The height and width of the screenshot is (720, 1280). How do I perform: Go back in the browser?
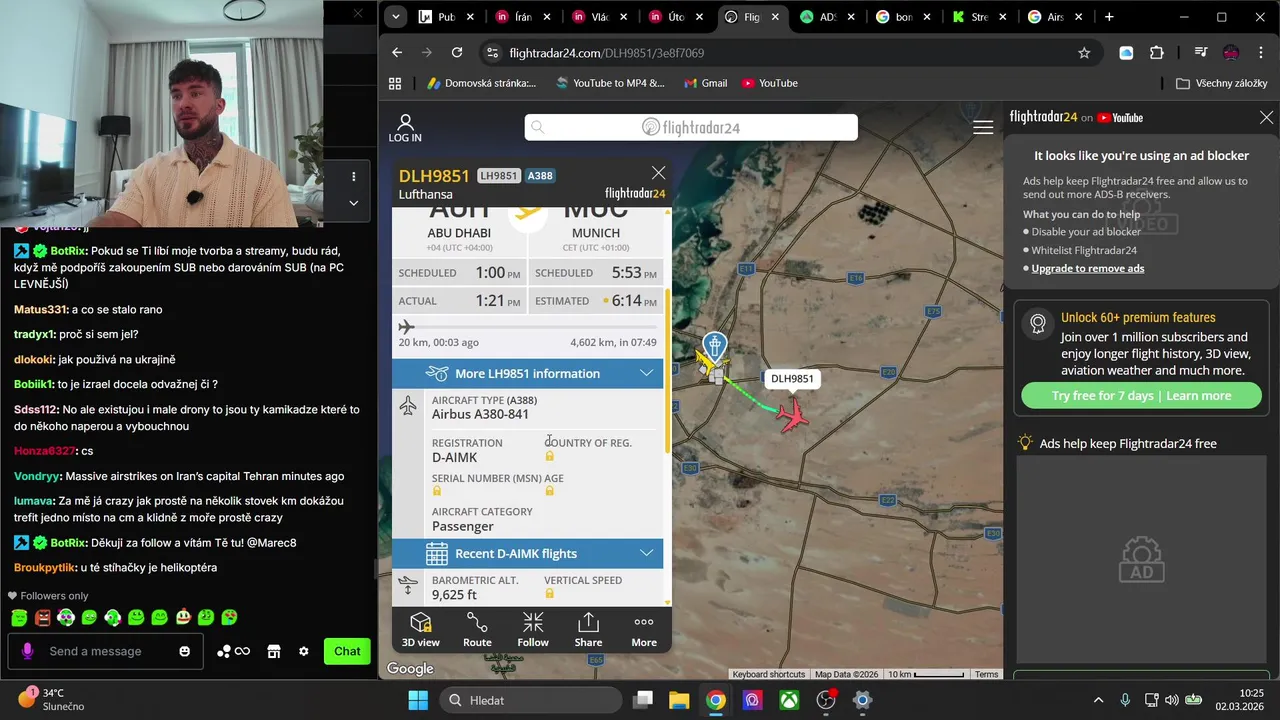click(x=397, y=53)
